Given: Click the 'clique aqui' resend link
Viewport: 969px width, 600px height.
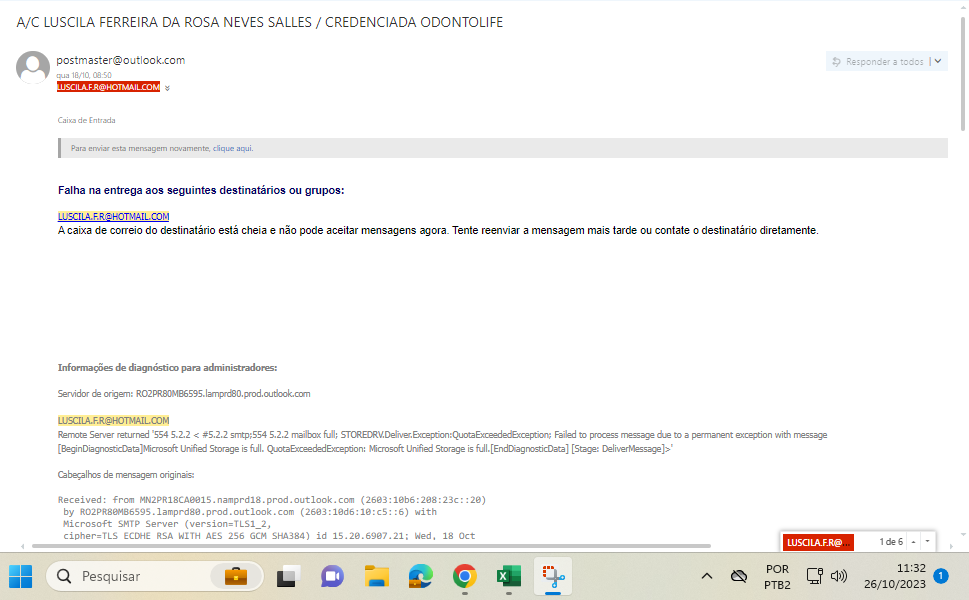Looking at the screenshot, I should 232,148.
